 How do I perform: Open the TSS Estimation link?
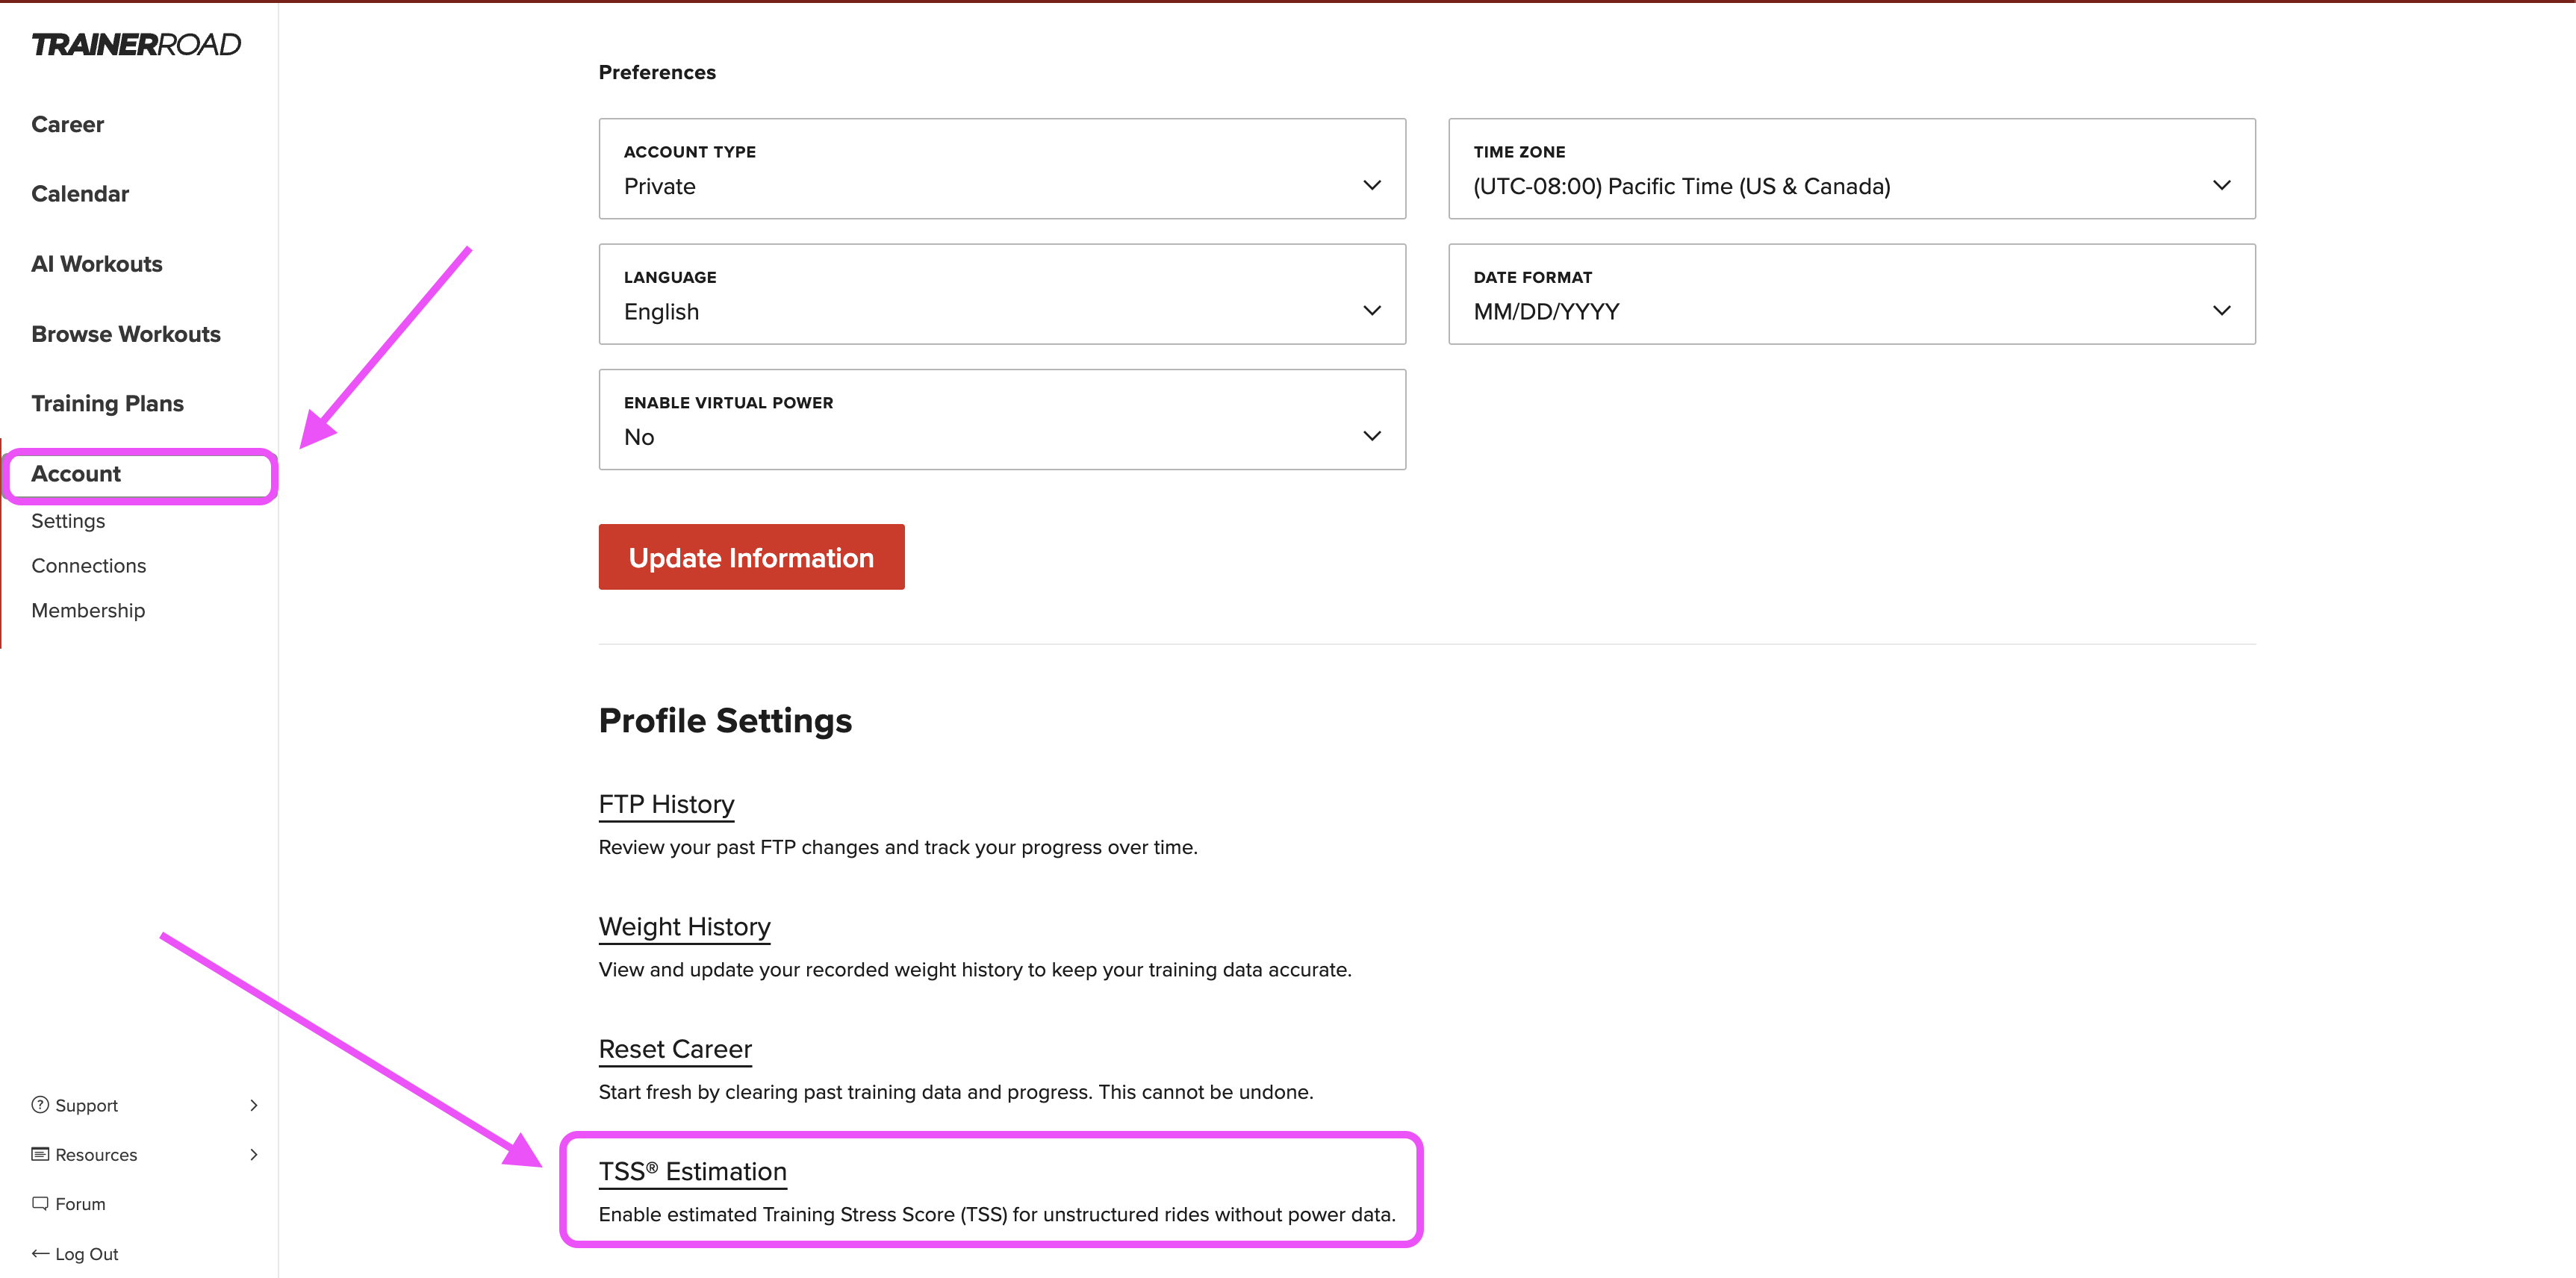click(x=693, y=1171)
